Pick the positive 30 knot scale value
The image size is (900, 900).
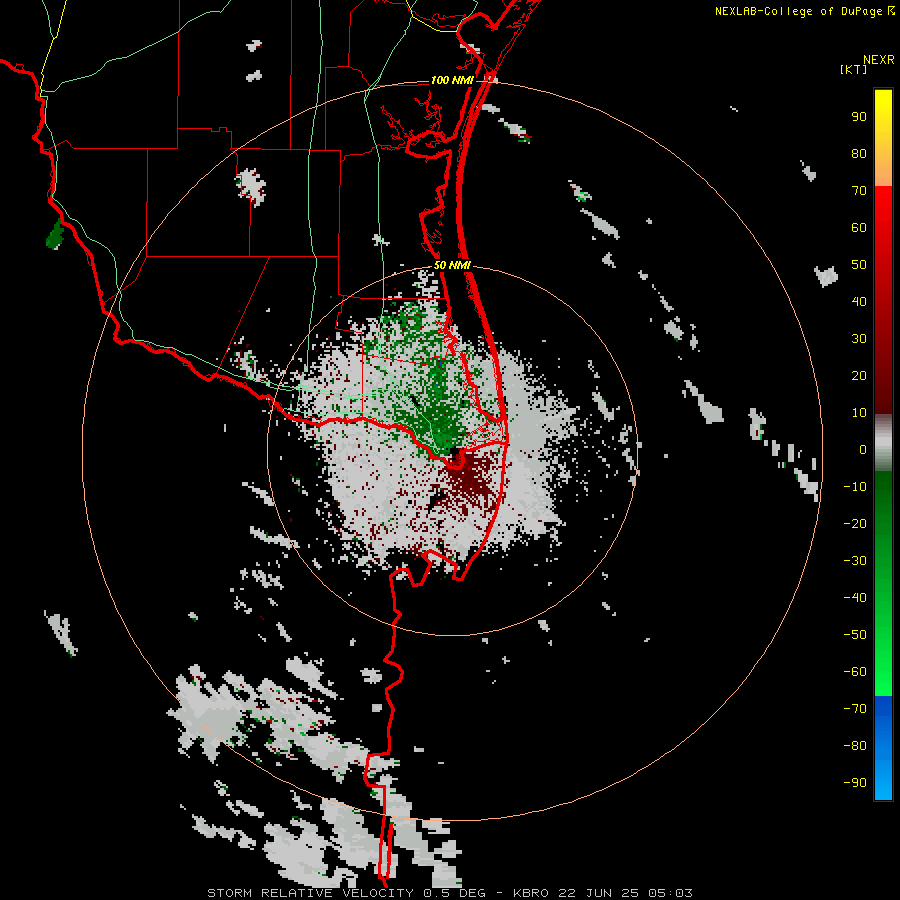point(859,339)
